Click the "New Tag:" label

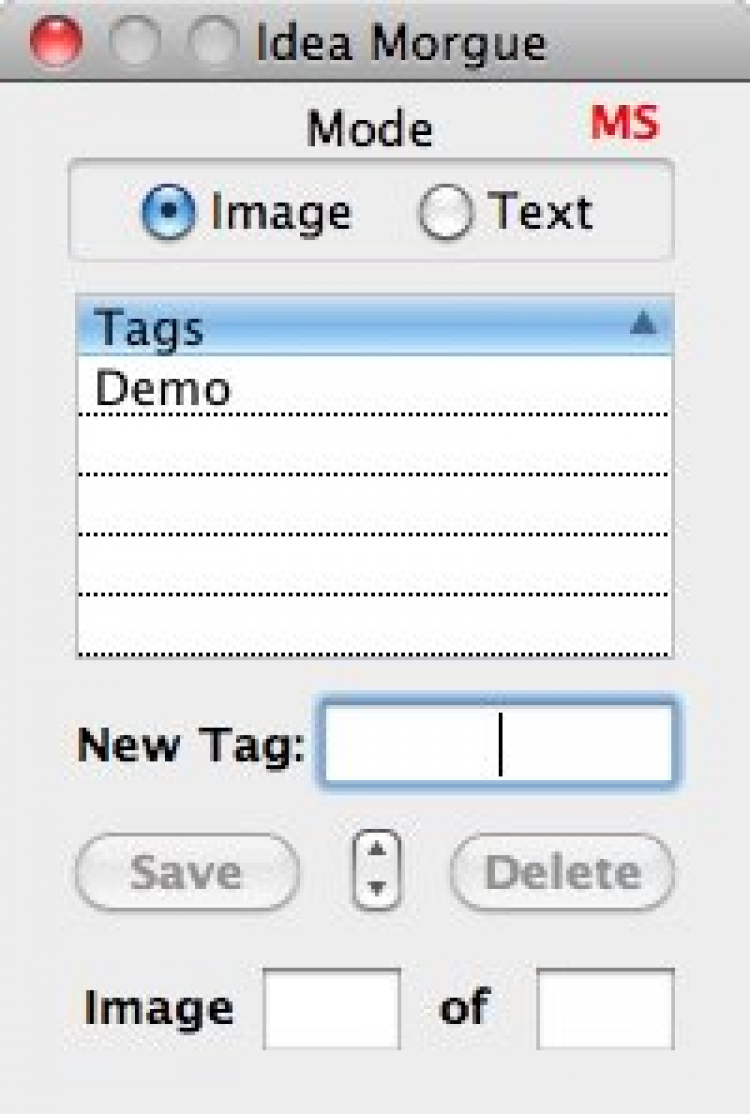(191, 745)
